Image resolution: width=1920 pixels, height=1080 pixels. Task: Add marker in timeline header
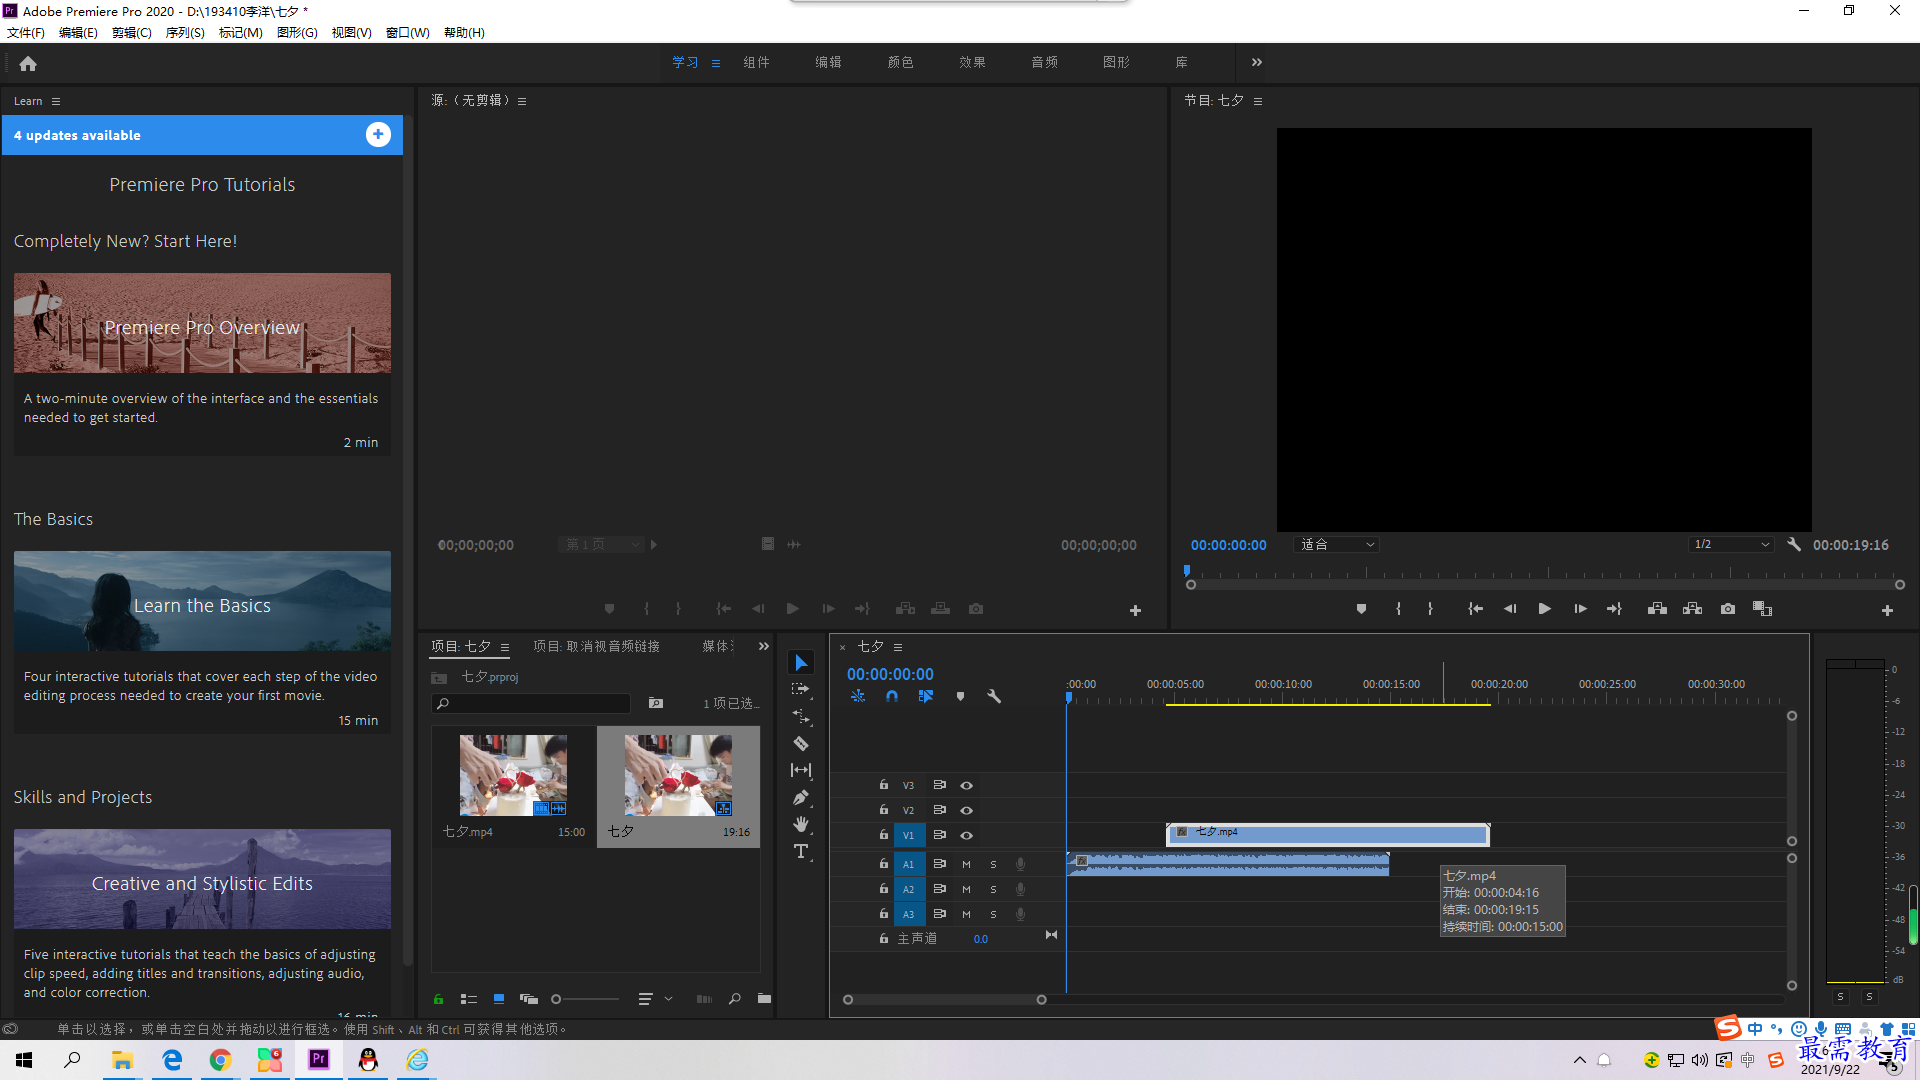(960, 696)
